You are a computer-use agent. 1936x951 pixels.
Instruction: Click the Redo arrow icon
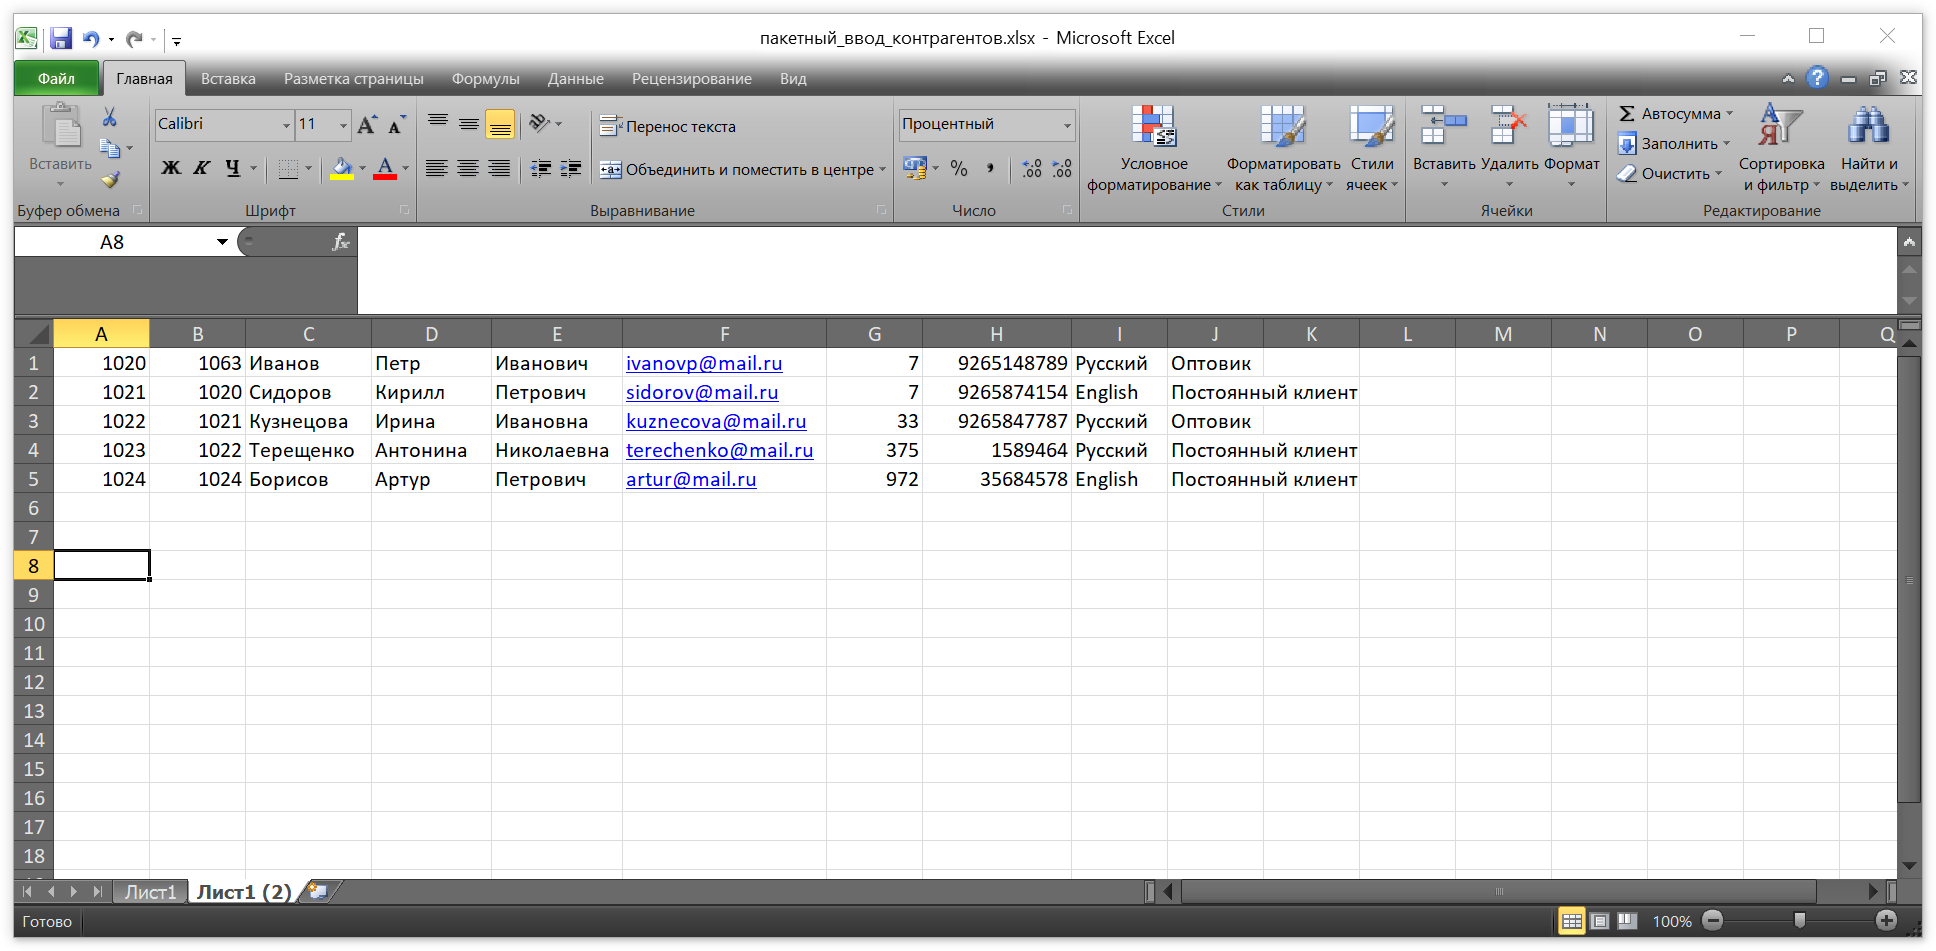[x=134, y=39]
